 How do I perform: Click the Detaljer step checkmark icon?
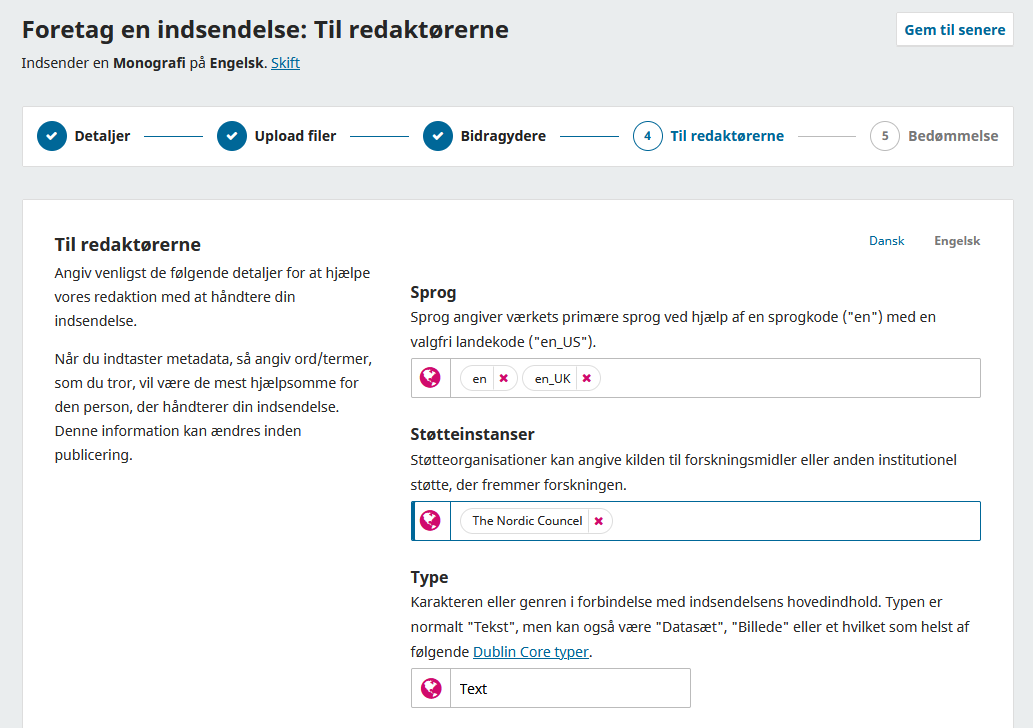[x=52, y=136]
